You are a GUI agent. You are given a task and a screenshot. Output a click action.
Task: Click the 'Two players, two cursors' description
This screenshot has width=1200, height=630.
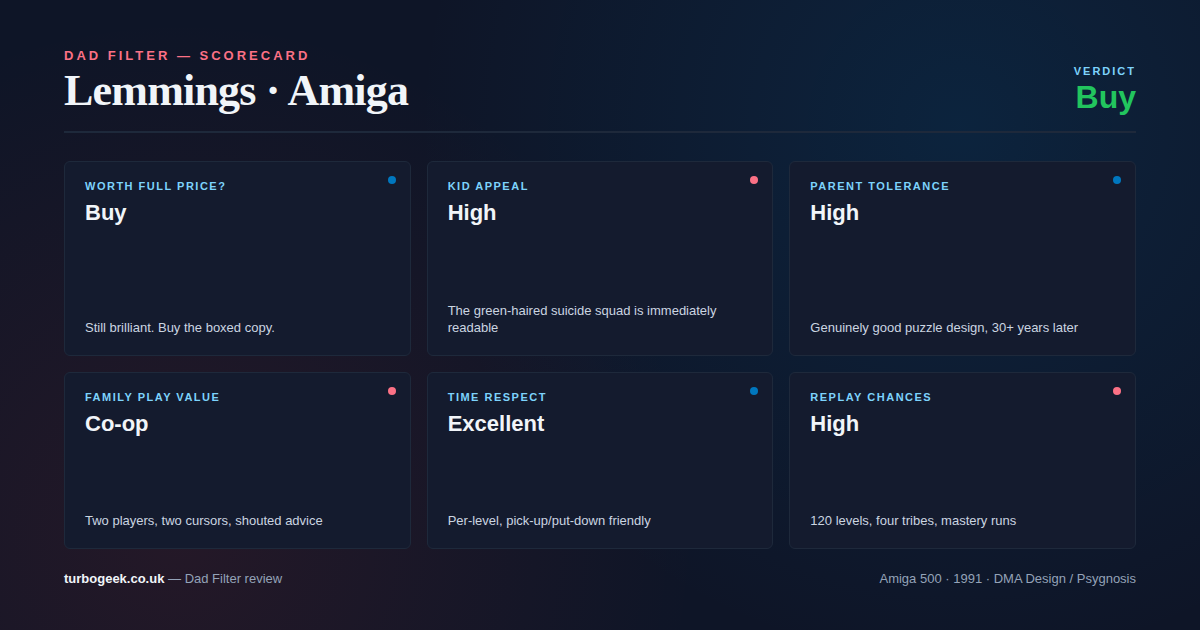coord(204,521)
